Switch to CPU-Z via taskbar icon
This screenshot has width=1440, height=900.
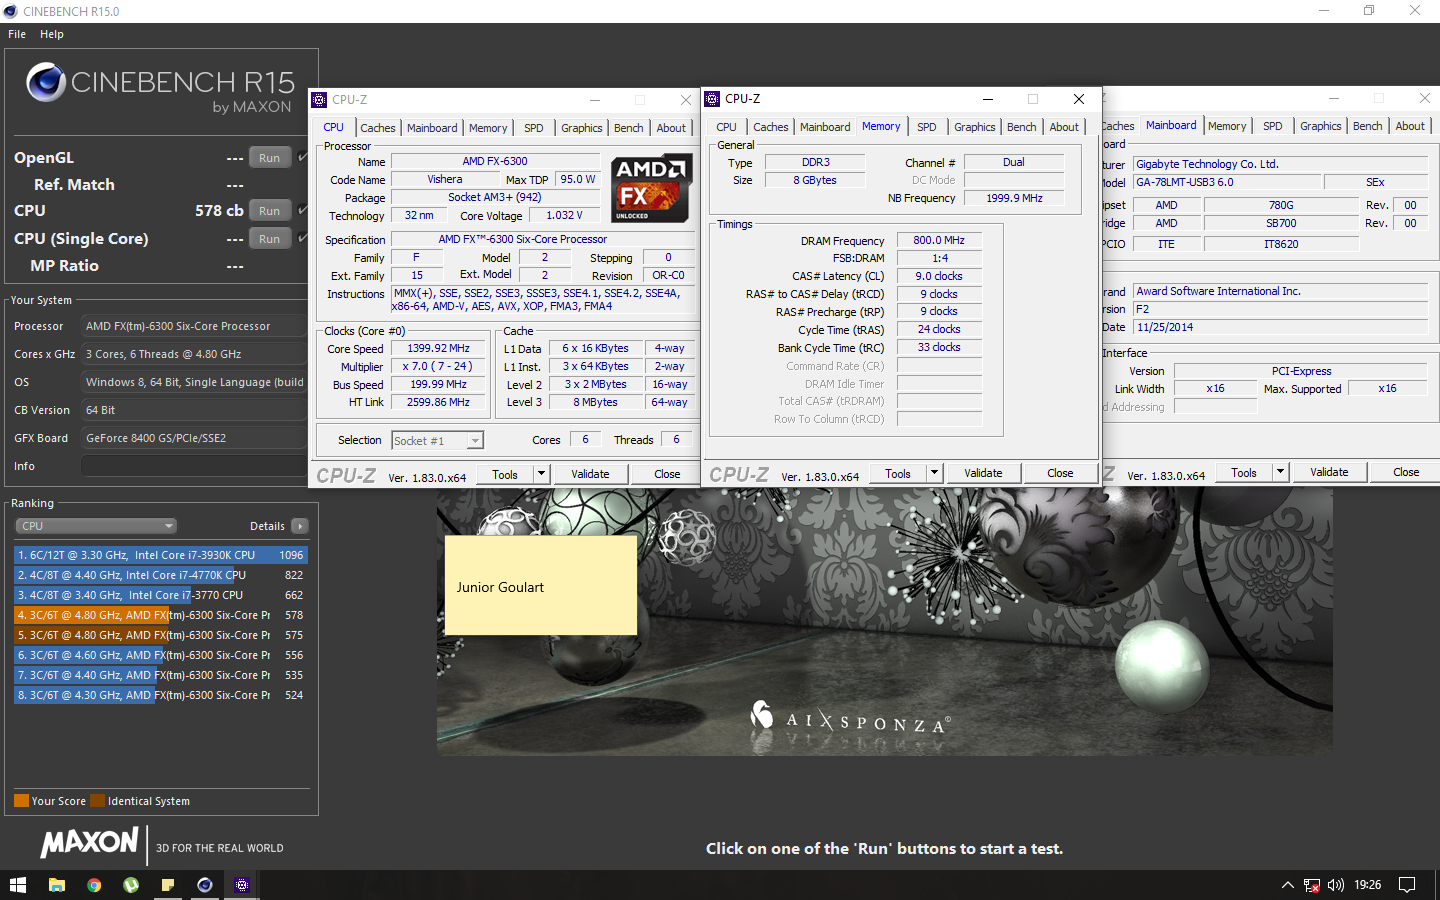tap(242, 885)
